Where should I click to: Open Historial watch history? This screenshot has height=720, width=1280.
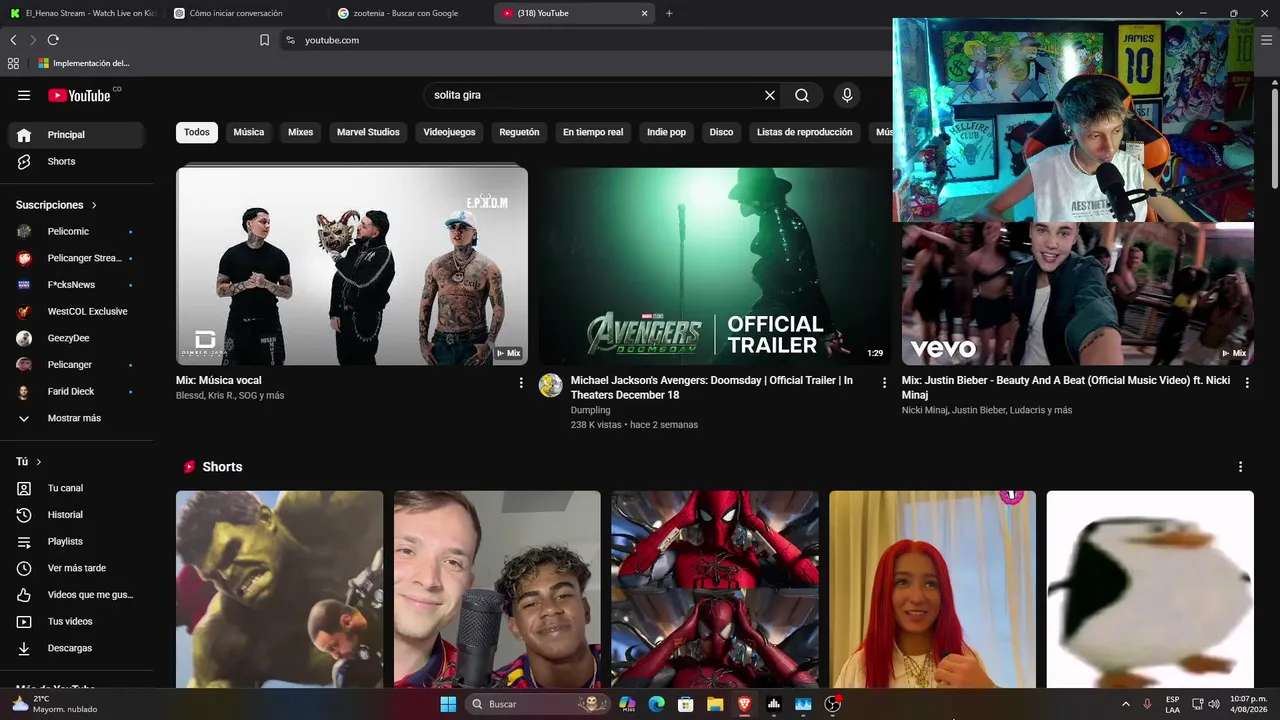coord(76,515)
